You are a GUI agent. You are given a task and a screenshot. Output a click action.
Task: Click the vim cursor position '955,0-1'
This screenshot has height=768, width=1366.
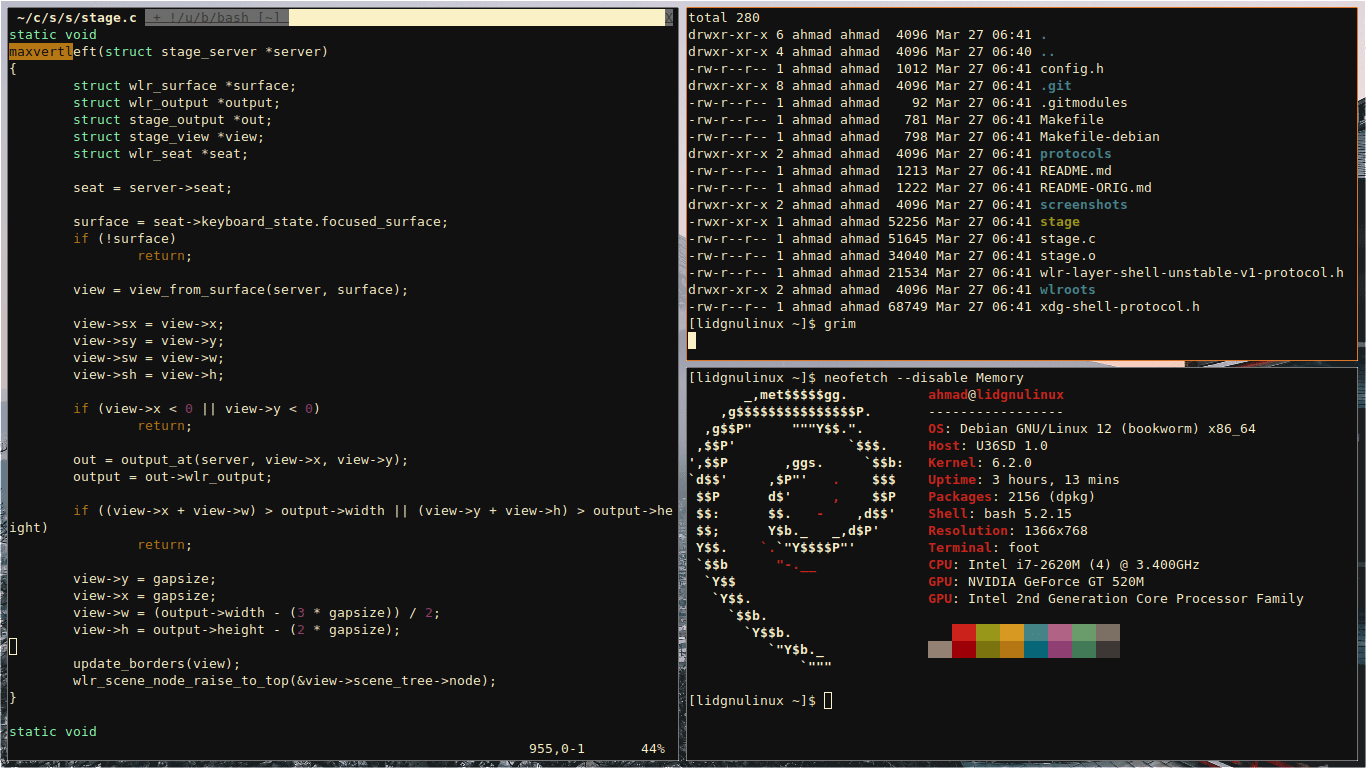(x=557, y=748)
